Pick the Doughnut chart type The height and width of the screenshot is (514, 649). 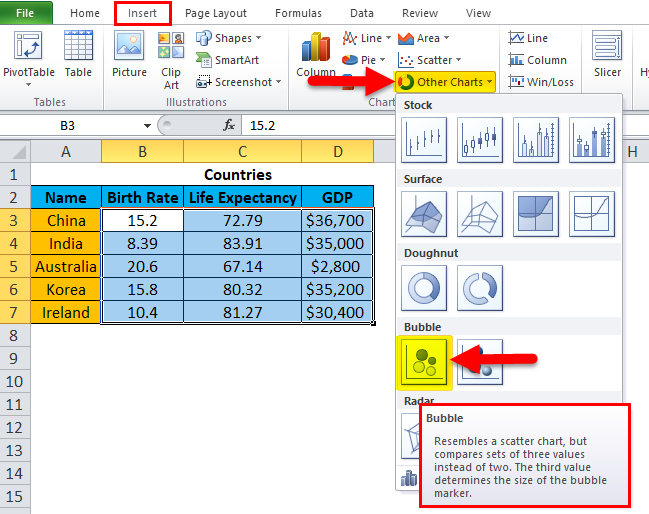coord(424,288)
